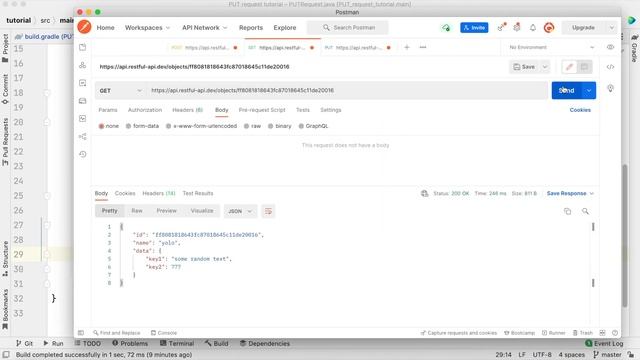Open the tab overflow three-dots menu
Viewport: 640px width, 360px height.
[x=423, y=47]
